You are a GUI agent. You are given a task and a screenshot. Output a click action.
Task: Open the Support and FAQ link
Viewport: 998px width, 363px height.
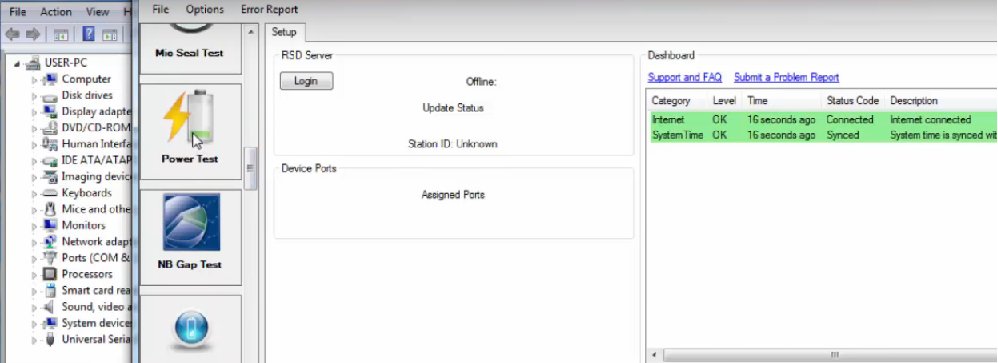tap(685, 77)
